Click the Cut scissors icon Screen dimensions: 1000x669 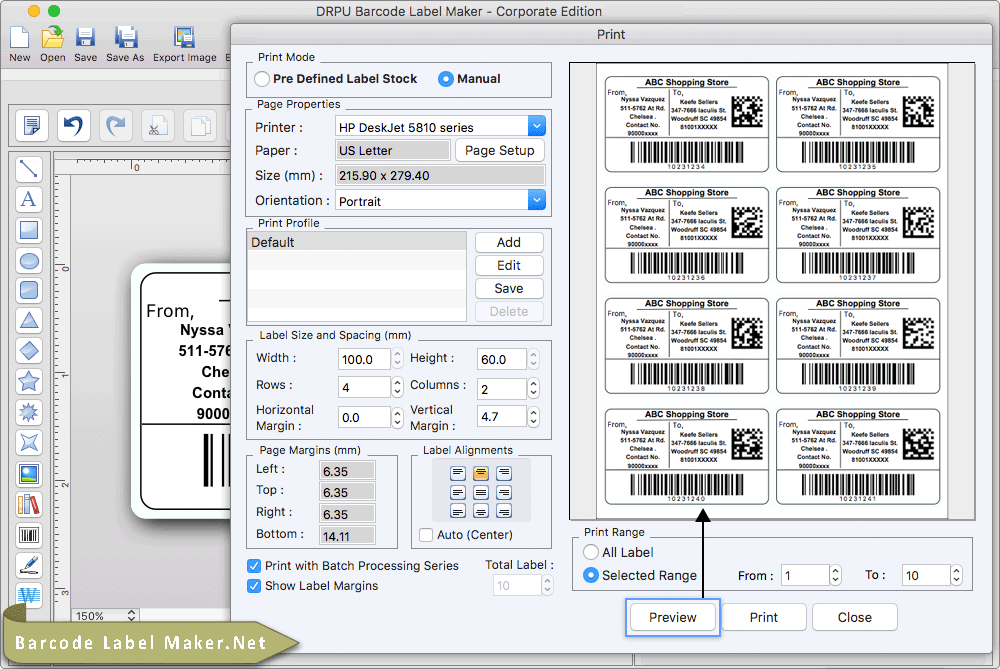(158, 125)
